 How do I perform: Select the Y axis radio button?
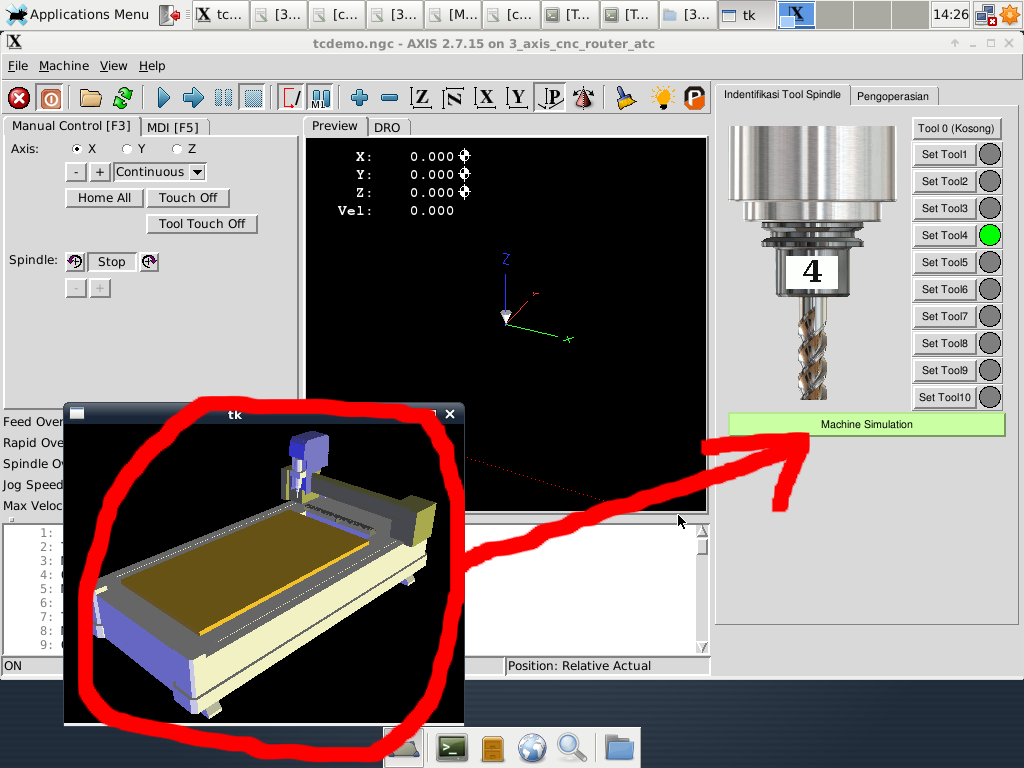point(127,149)
